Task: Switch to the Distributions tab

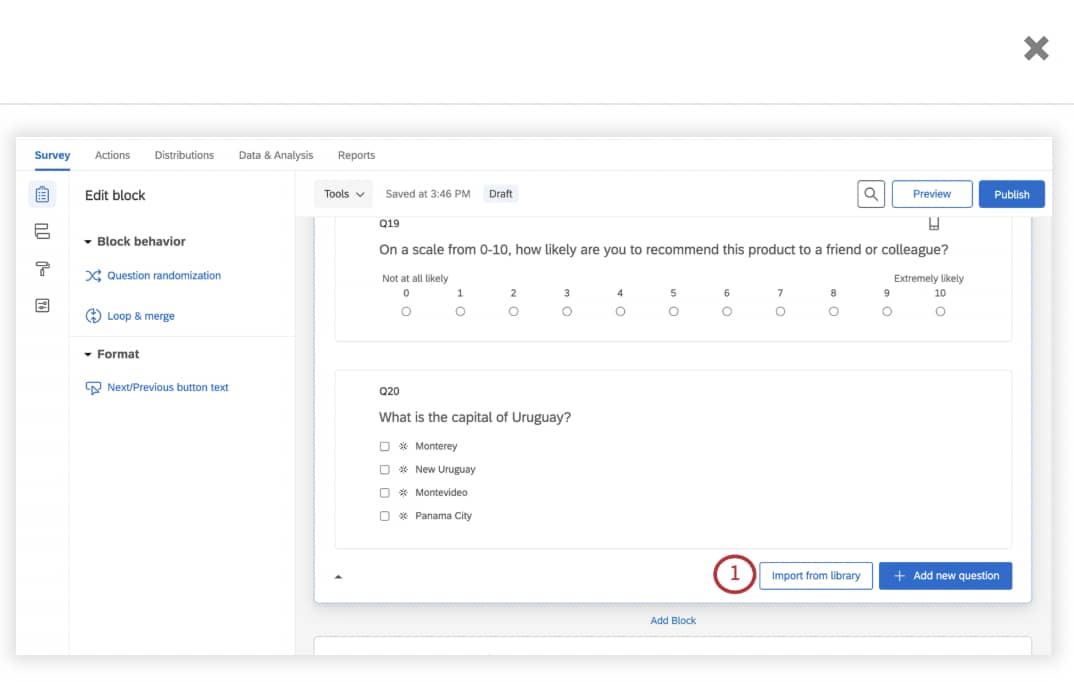Action: tap(184, 155)
